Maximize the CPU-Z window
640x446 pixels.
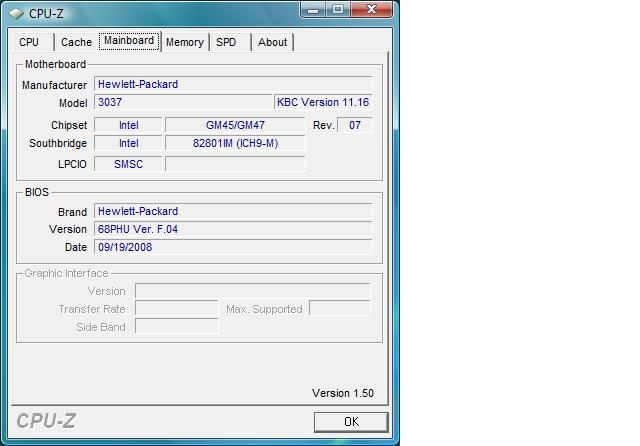pos(338,9)
